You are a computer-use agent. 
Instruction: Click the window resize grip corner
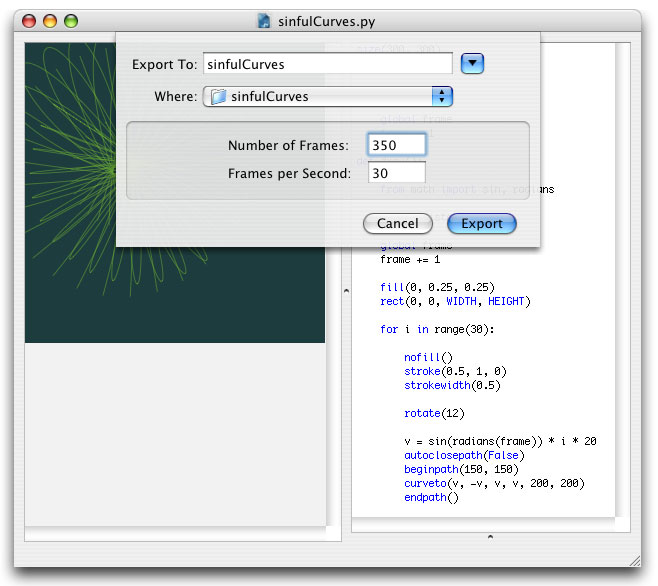pos(634,561)
